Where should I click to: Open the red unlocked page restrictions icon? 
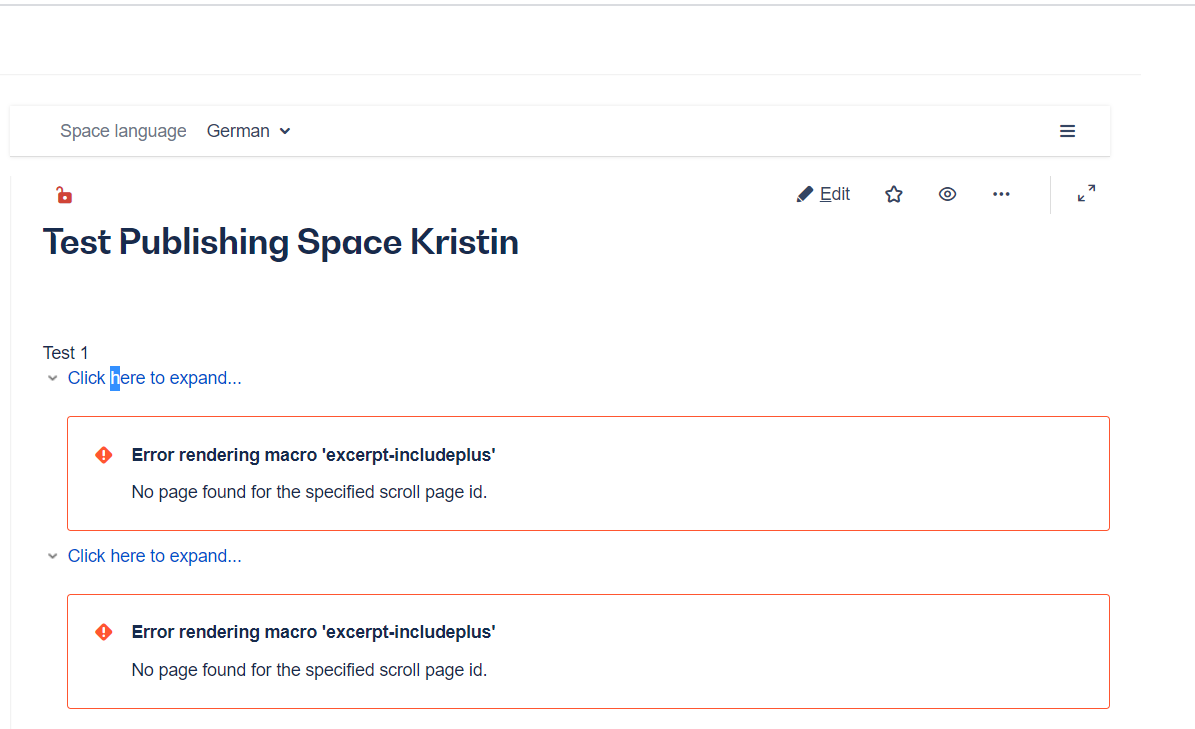(64, 196)
